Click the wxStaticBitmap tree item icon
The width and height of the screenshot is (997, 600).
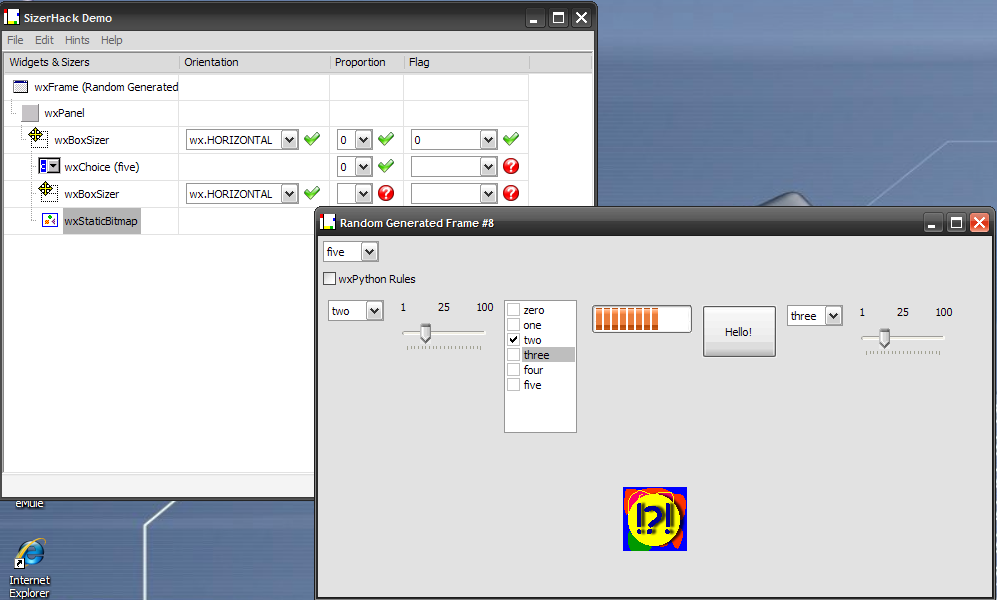pyautogui.click(x=50, y=220)
